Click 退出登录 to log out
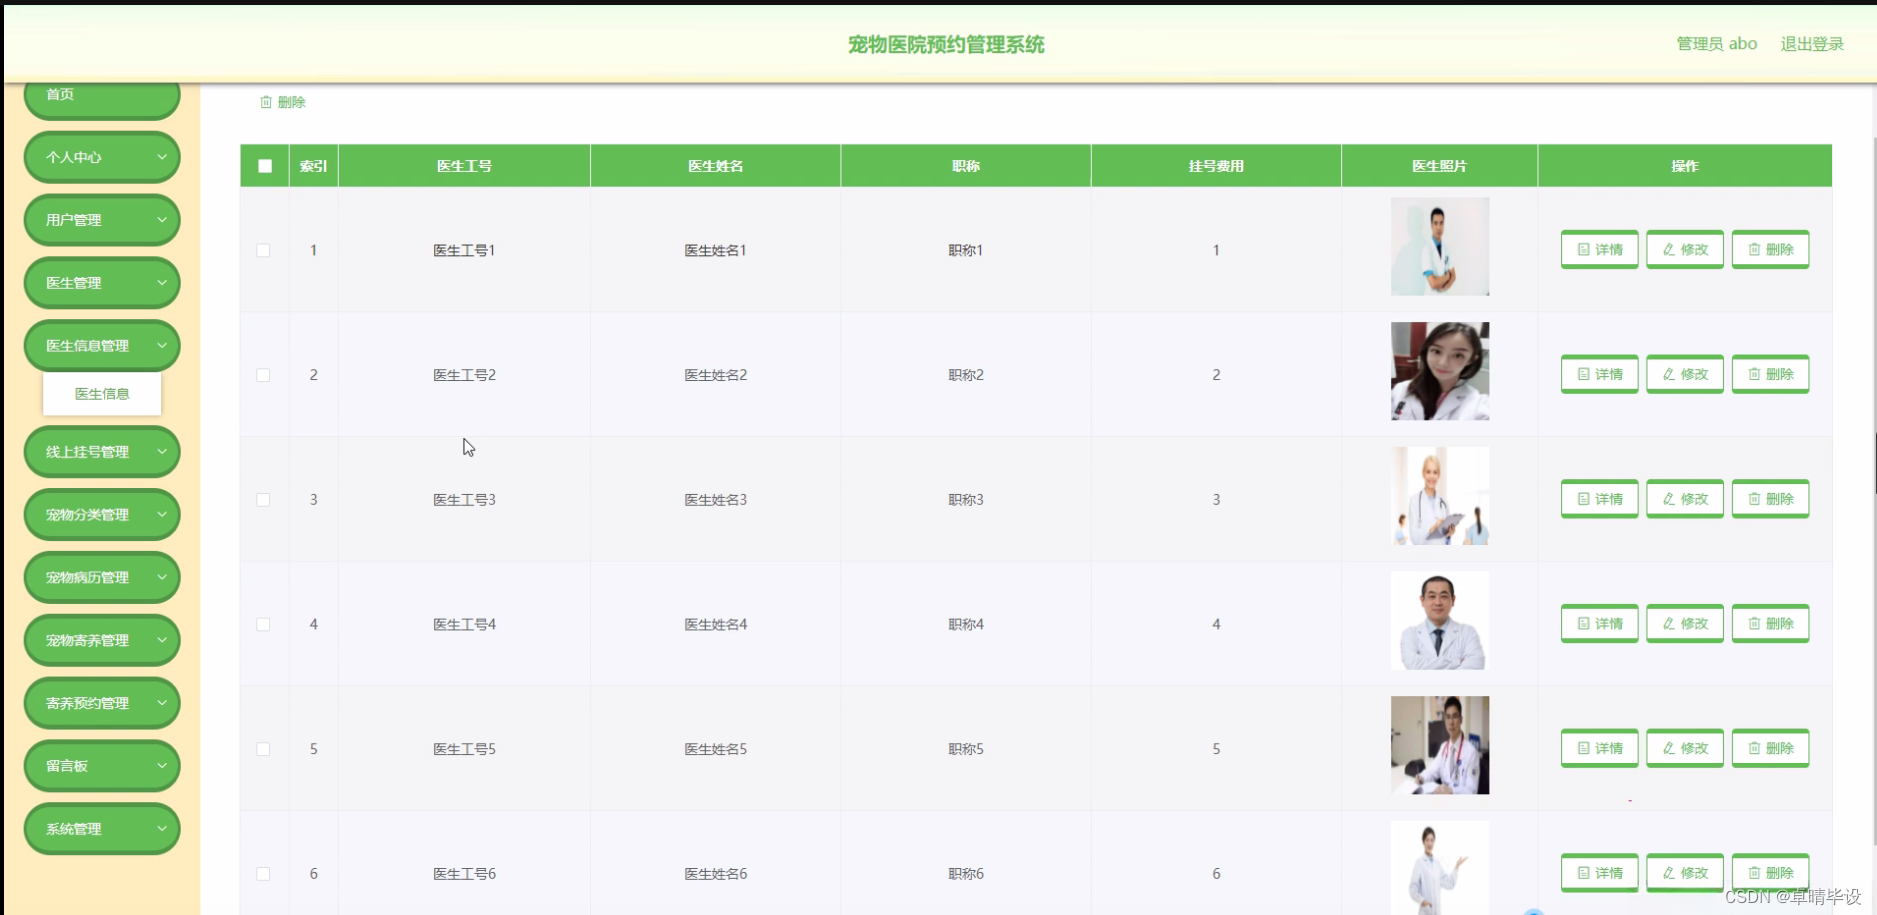The height and width of the screenshot is (915, 1877). (x=1811, y=43)
